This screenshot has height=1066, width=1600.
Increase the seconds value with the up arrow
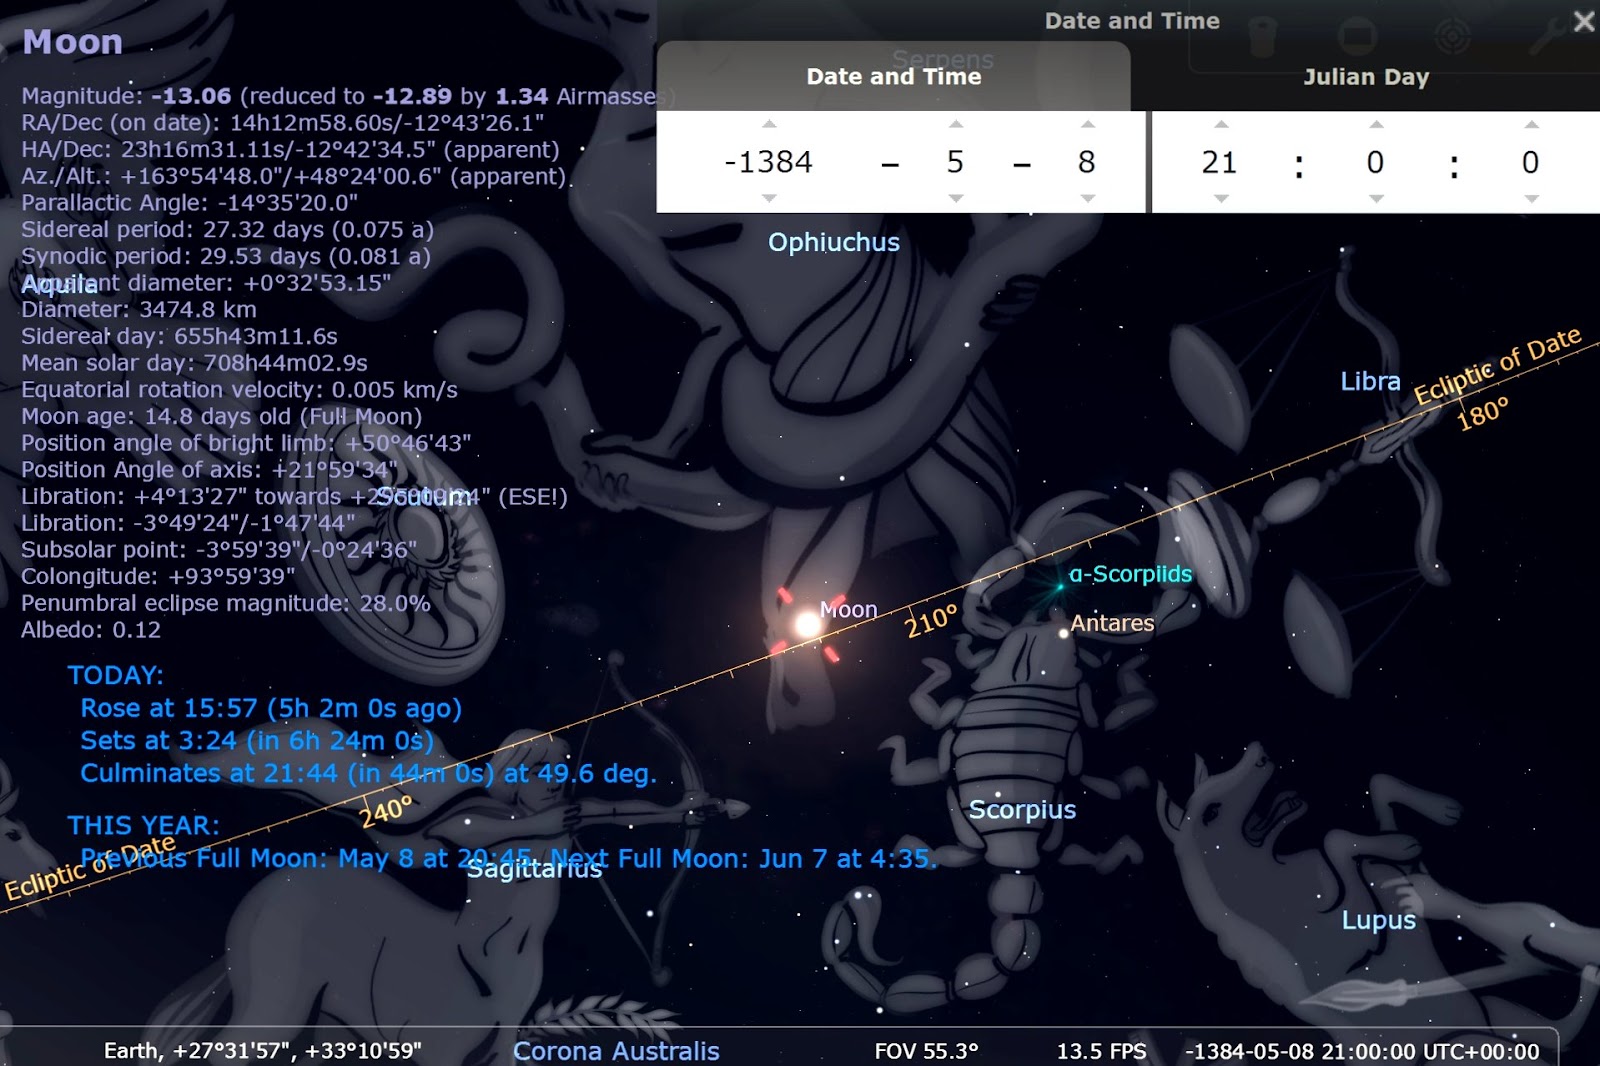tap(1531, 124)
